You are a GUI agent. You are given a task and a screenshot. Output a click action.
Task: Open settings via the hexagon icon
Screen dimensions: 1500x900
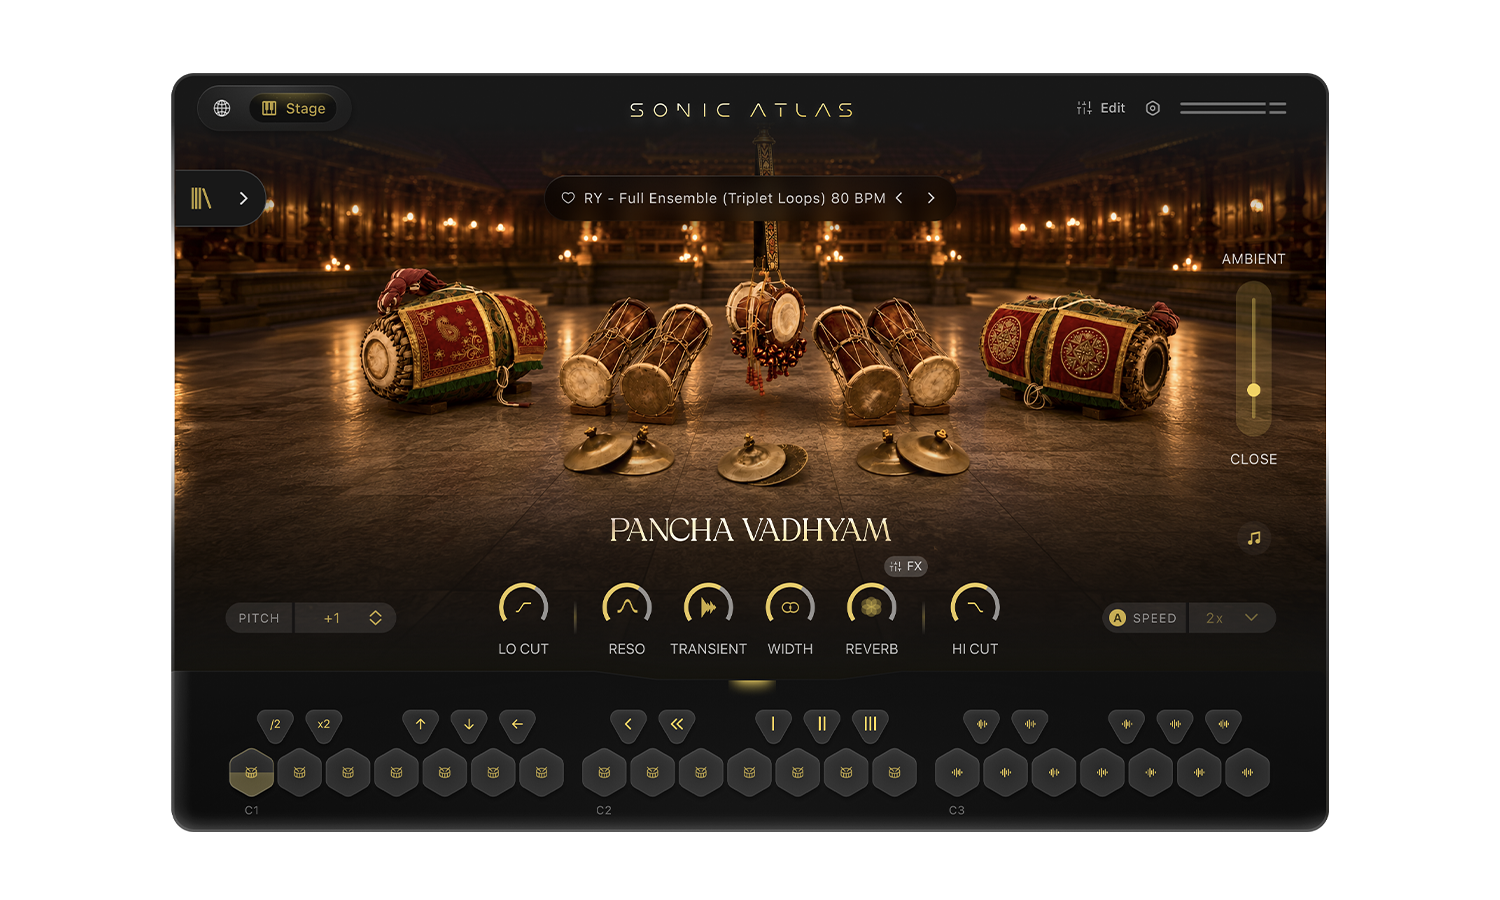[1153, 108]
